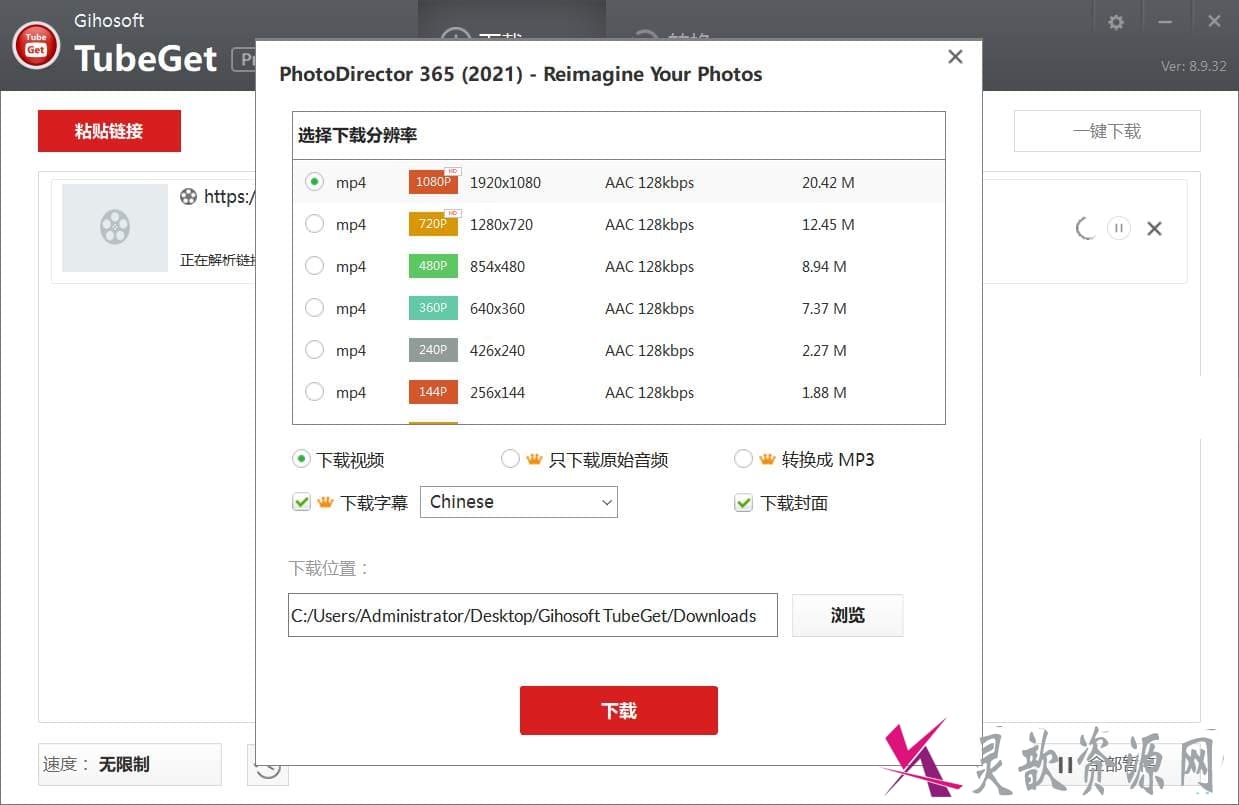Image resolution: width=1239 pixels, height=805 pixels.
Task: Choose the 下载视频 radio option
Action: point(301,459)
